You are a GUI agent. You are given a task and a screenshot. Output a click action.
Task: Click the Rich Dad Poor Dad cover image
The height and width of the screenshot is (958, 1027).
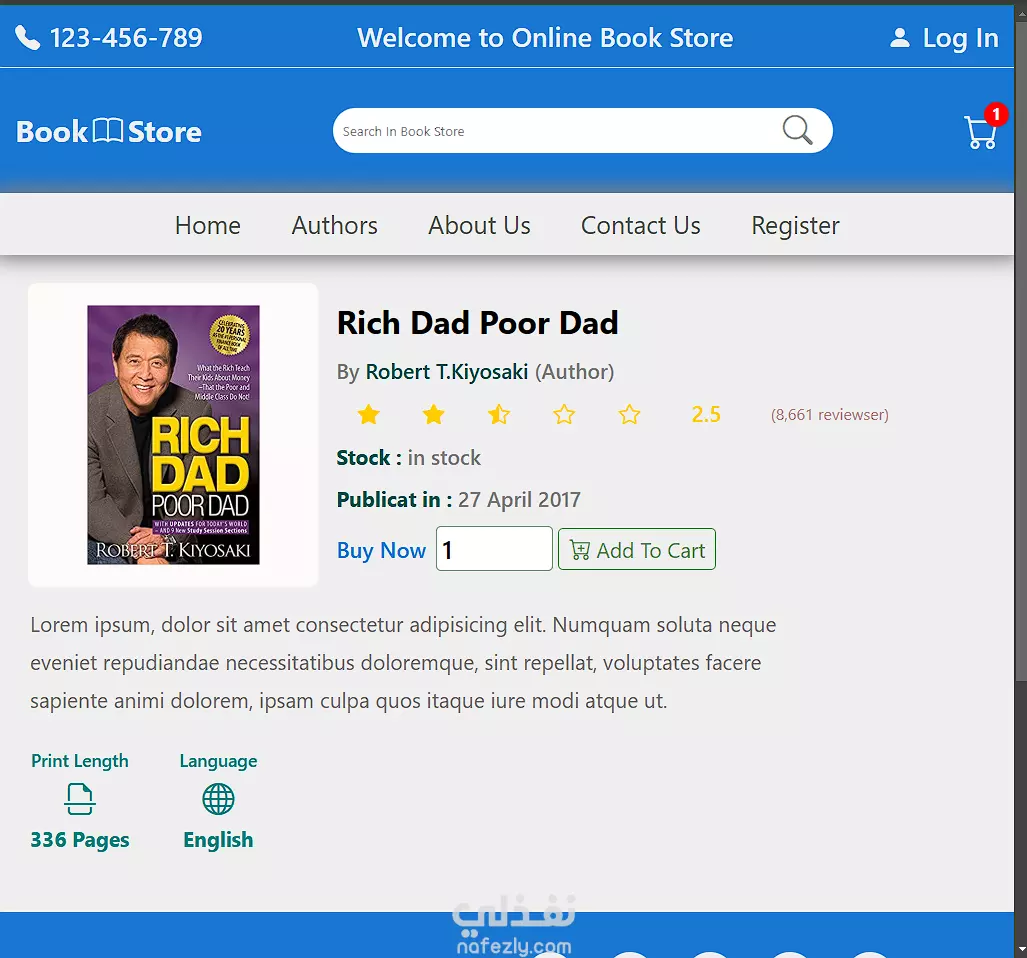(174, 435)
